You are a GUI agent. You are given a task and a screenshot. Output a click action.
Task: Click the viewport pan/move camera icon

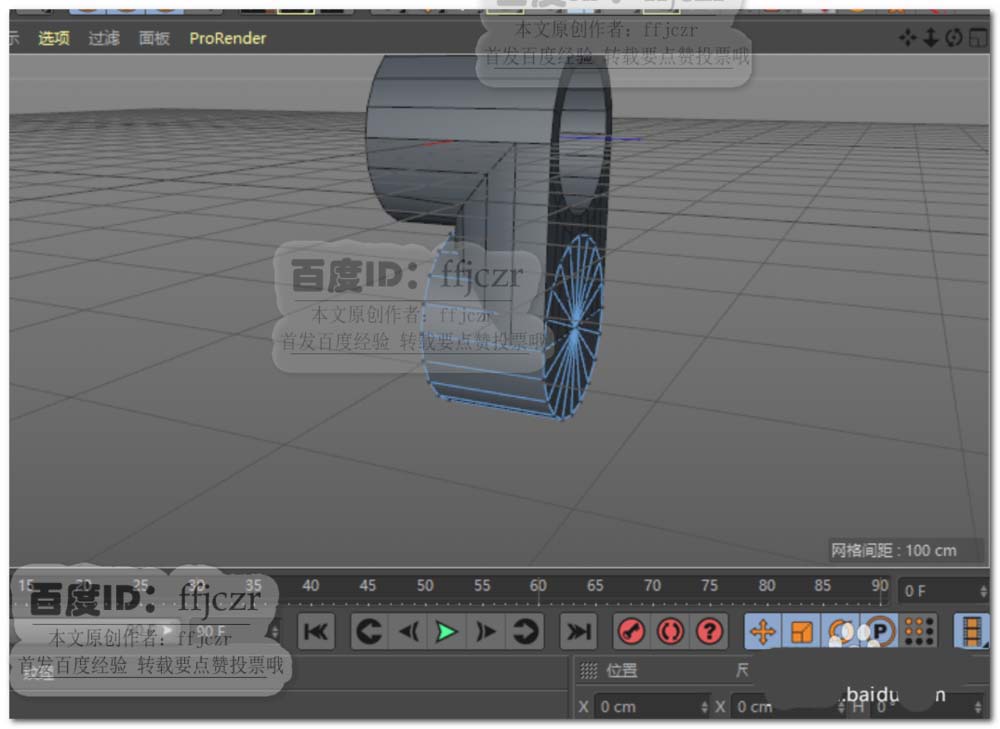(x=908, y=38)
